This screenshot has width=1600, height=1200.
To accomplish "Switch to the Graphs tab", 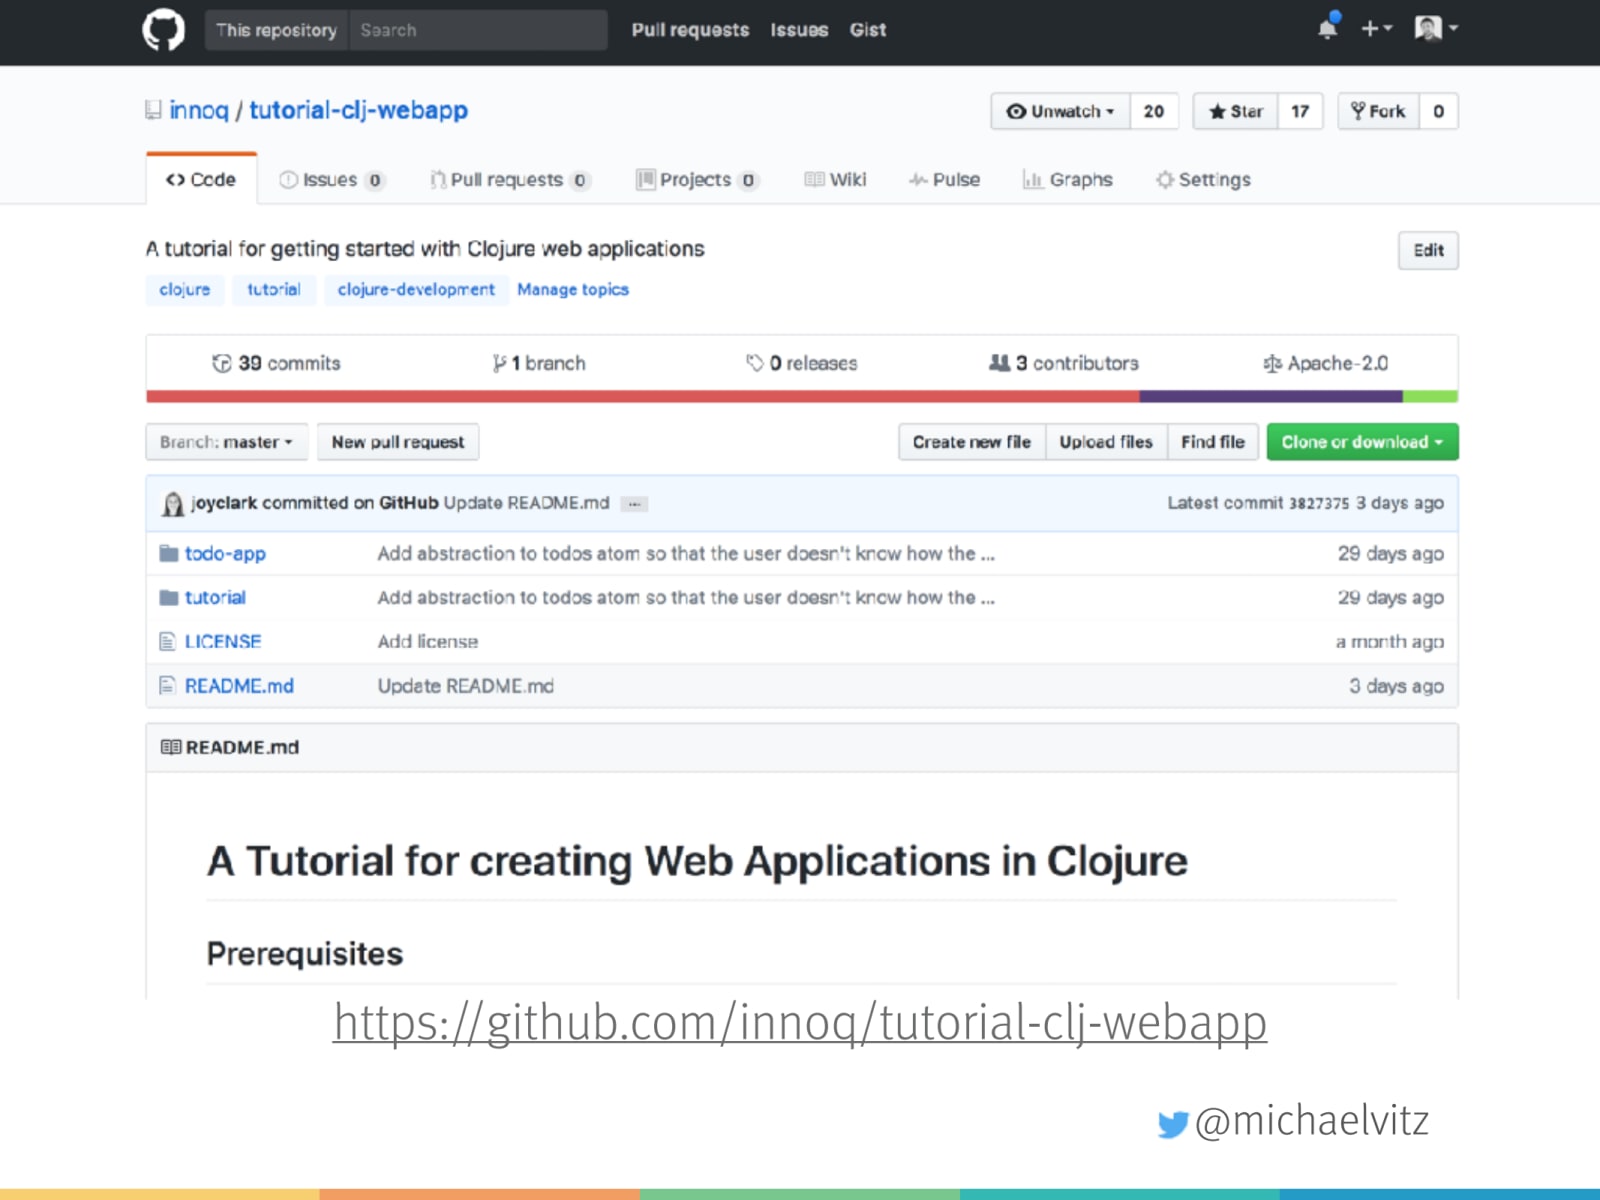I will tap(1067, 180).
